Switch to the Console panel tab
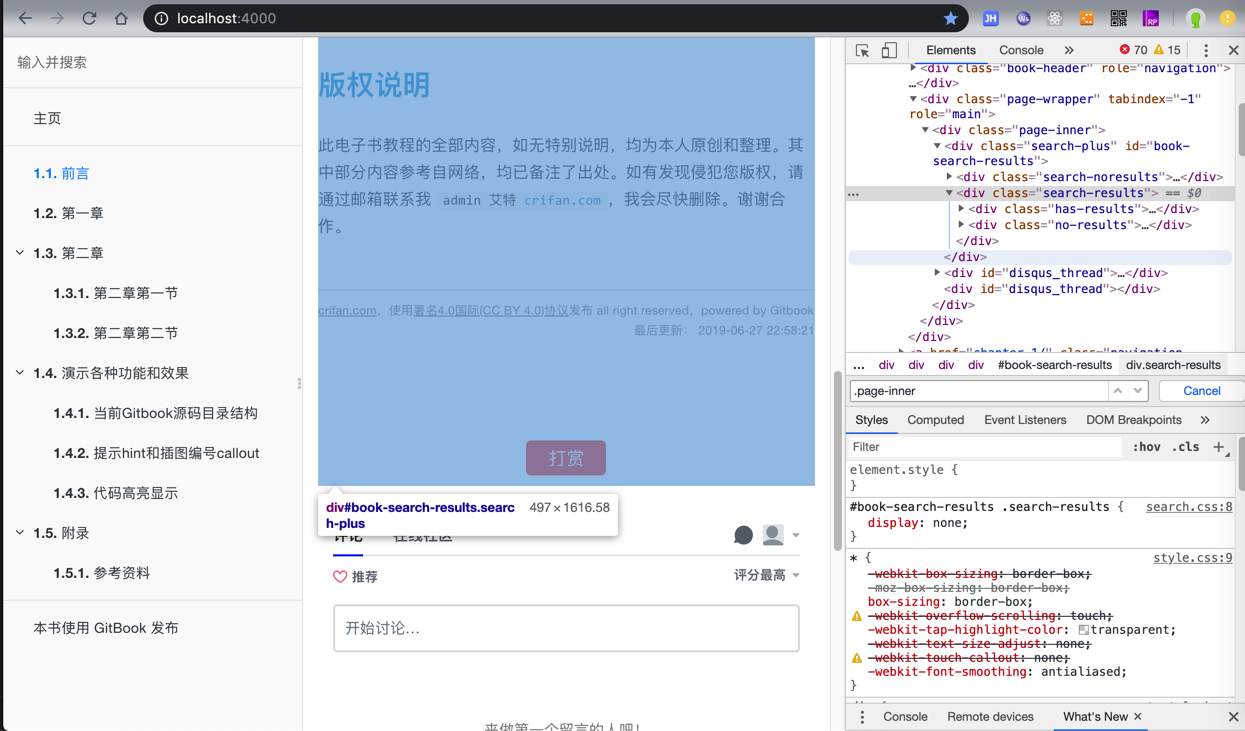Viewport: 1245px width, 731px height. tap(1021, 50)
